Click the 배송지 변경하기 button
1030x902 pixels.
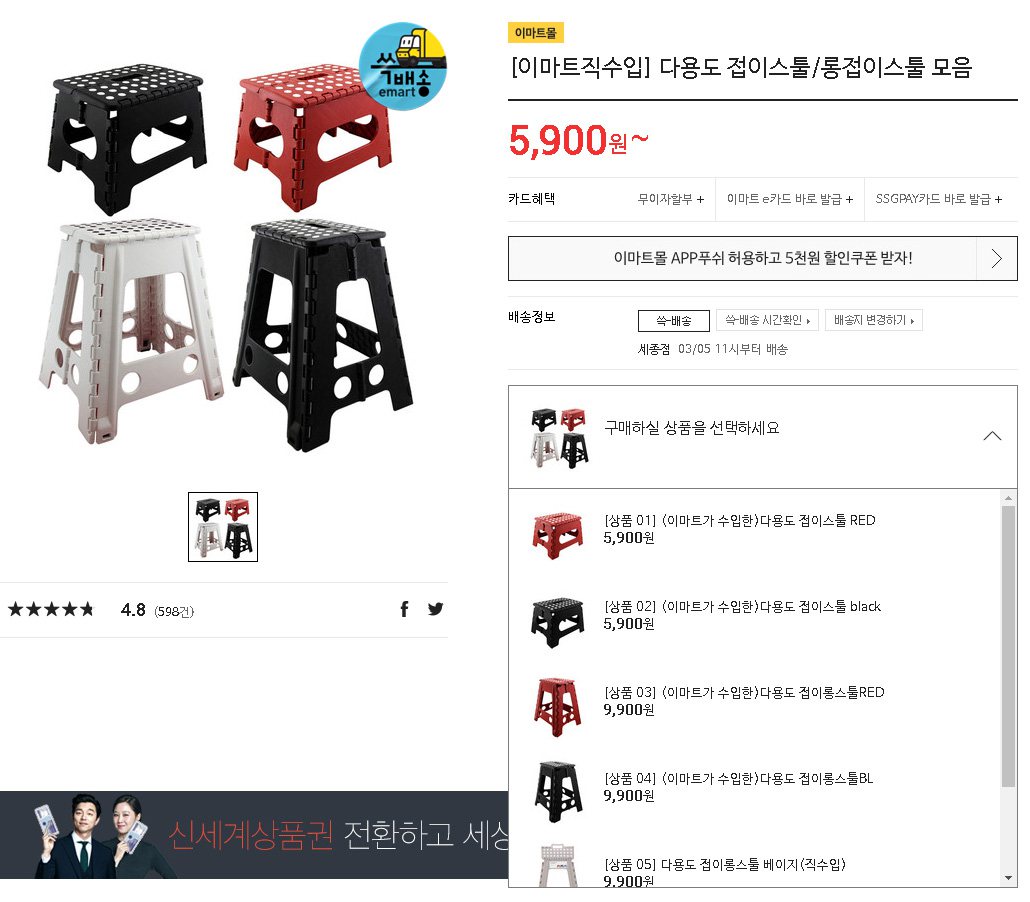pyautogui.click(x=874, y=320)
